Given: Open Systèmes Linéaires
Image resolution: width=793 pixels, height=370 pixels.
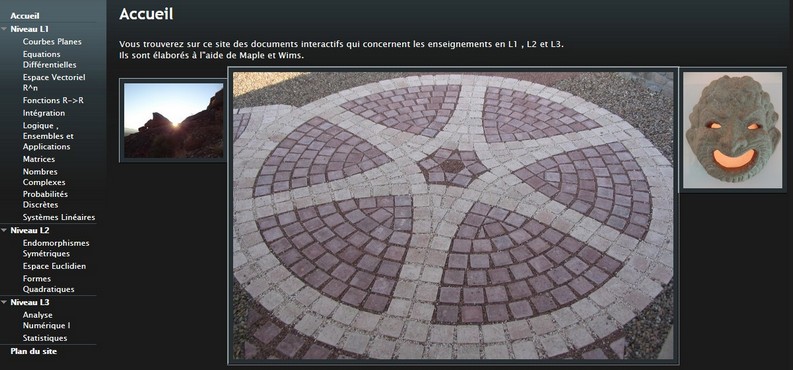Looking at the screenshot, I should (59, 218).
